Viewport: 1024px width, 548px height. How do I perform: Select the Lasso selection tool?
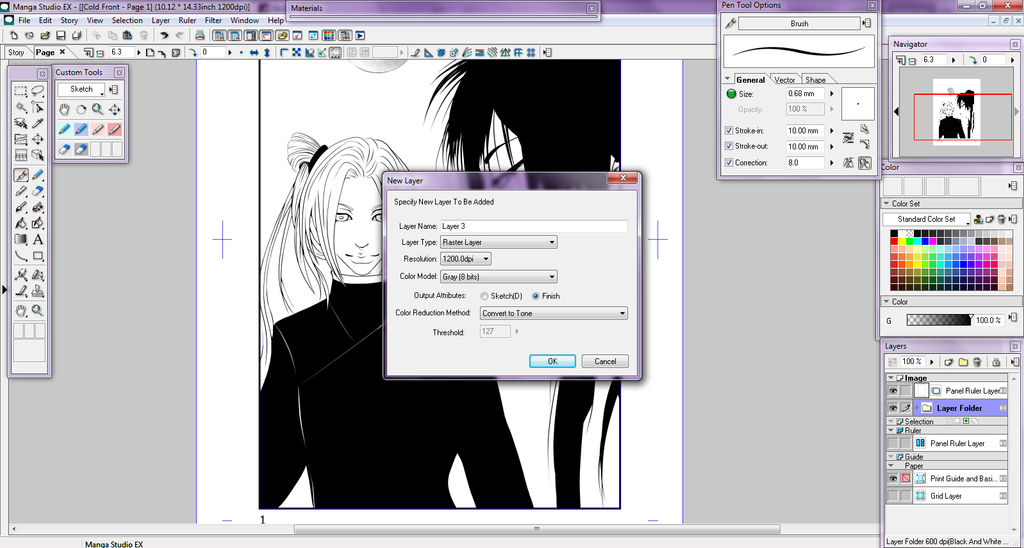pyautogui.click(x=38, y=92)
